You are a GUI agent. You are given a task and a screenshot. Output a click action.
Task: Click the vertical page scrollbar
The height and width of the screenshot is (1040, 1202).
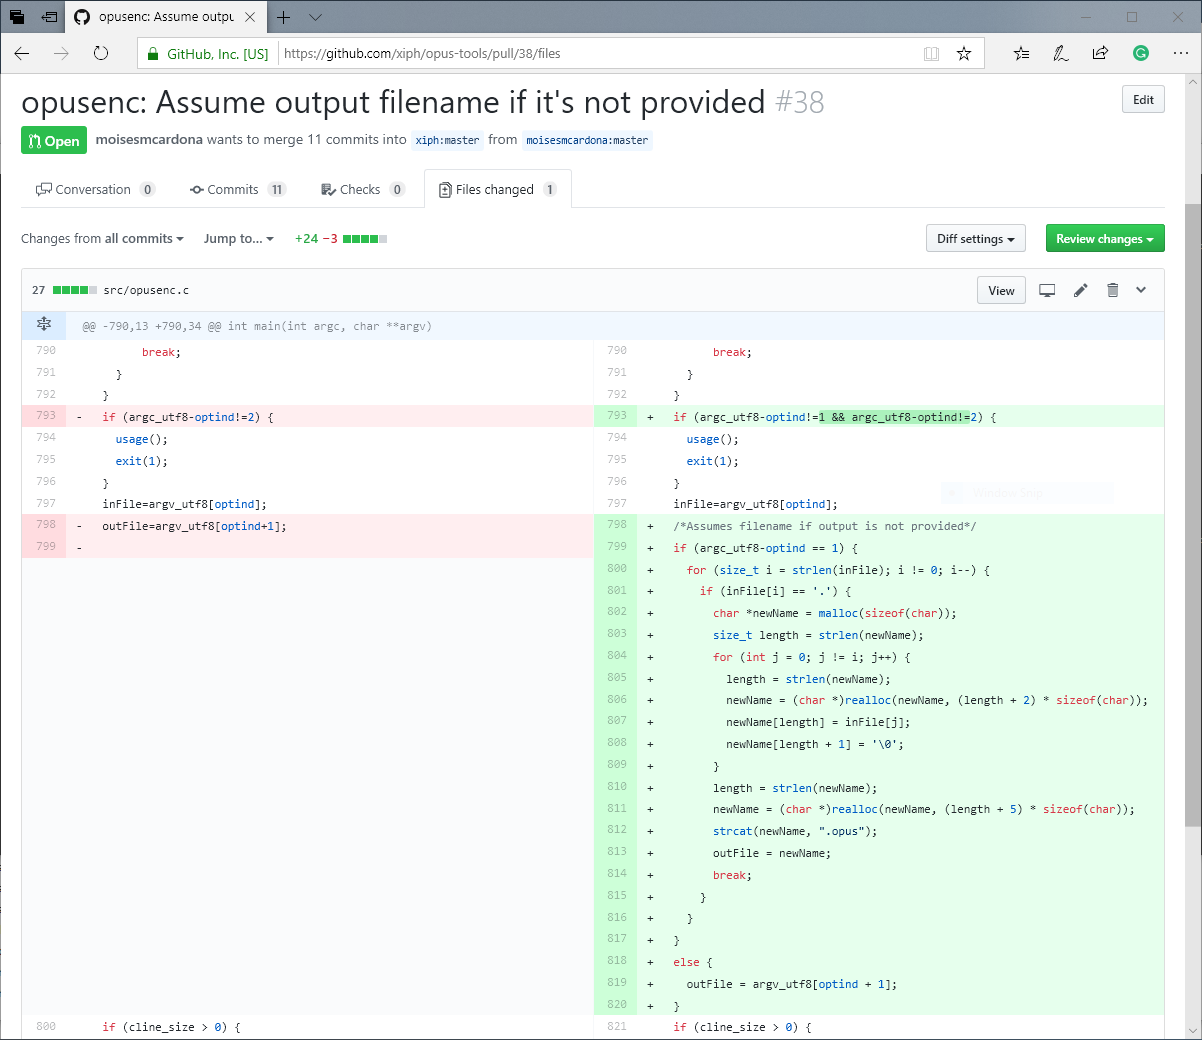[x=1193, y=514]
